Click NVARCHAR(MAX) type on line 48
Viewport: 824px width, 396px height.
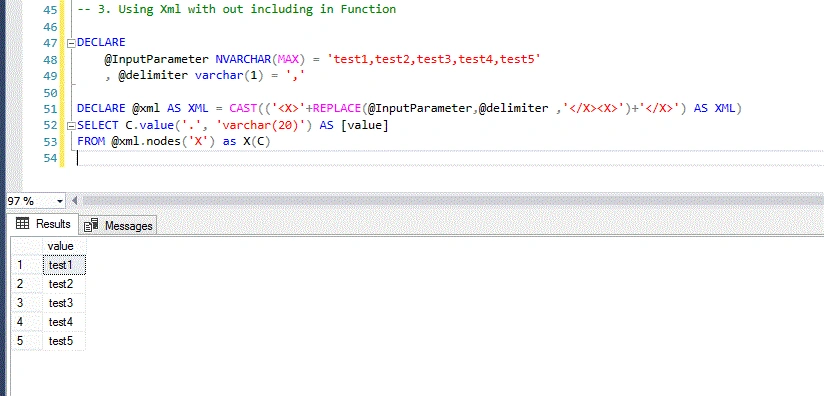[x=260, y=59]
